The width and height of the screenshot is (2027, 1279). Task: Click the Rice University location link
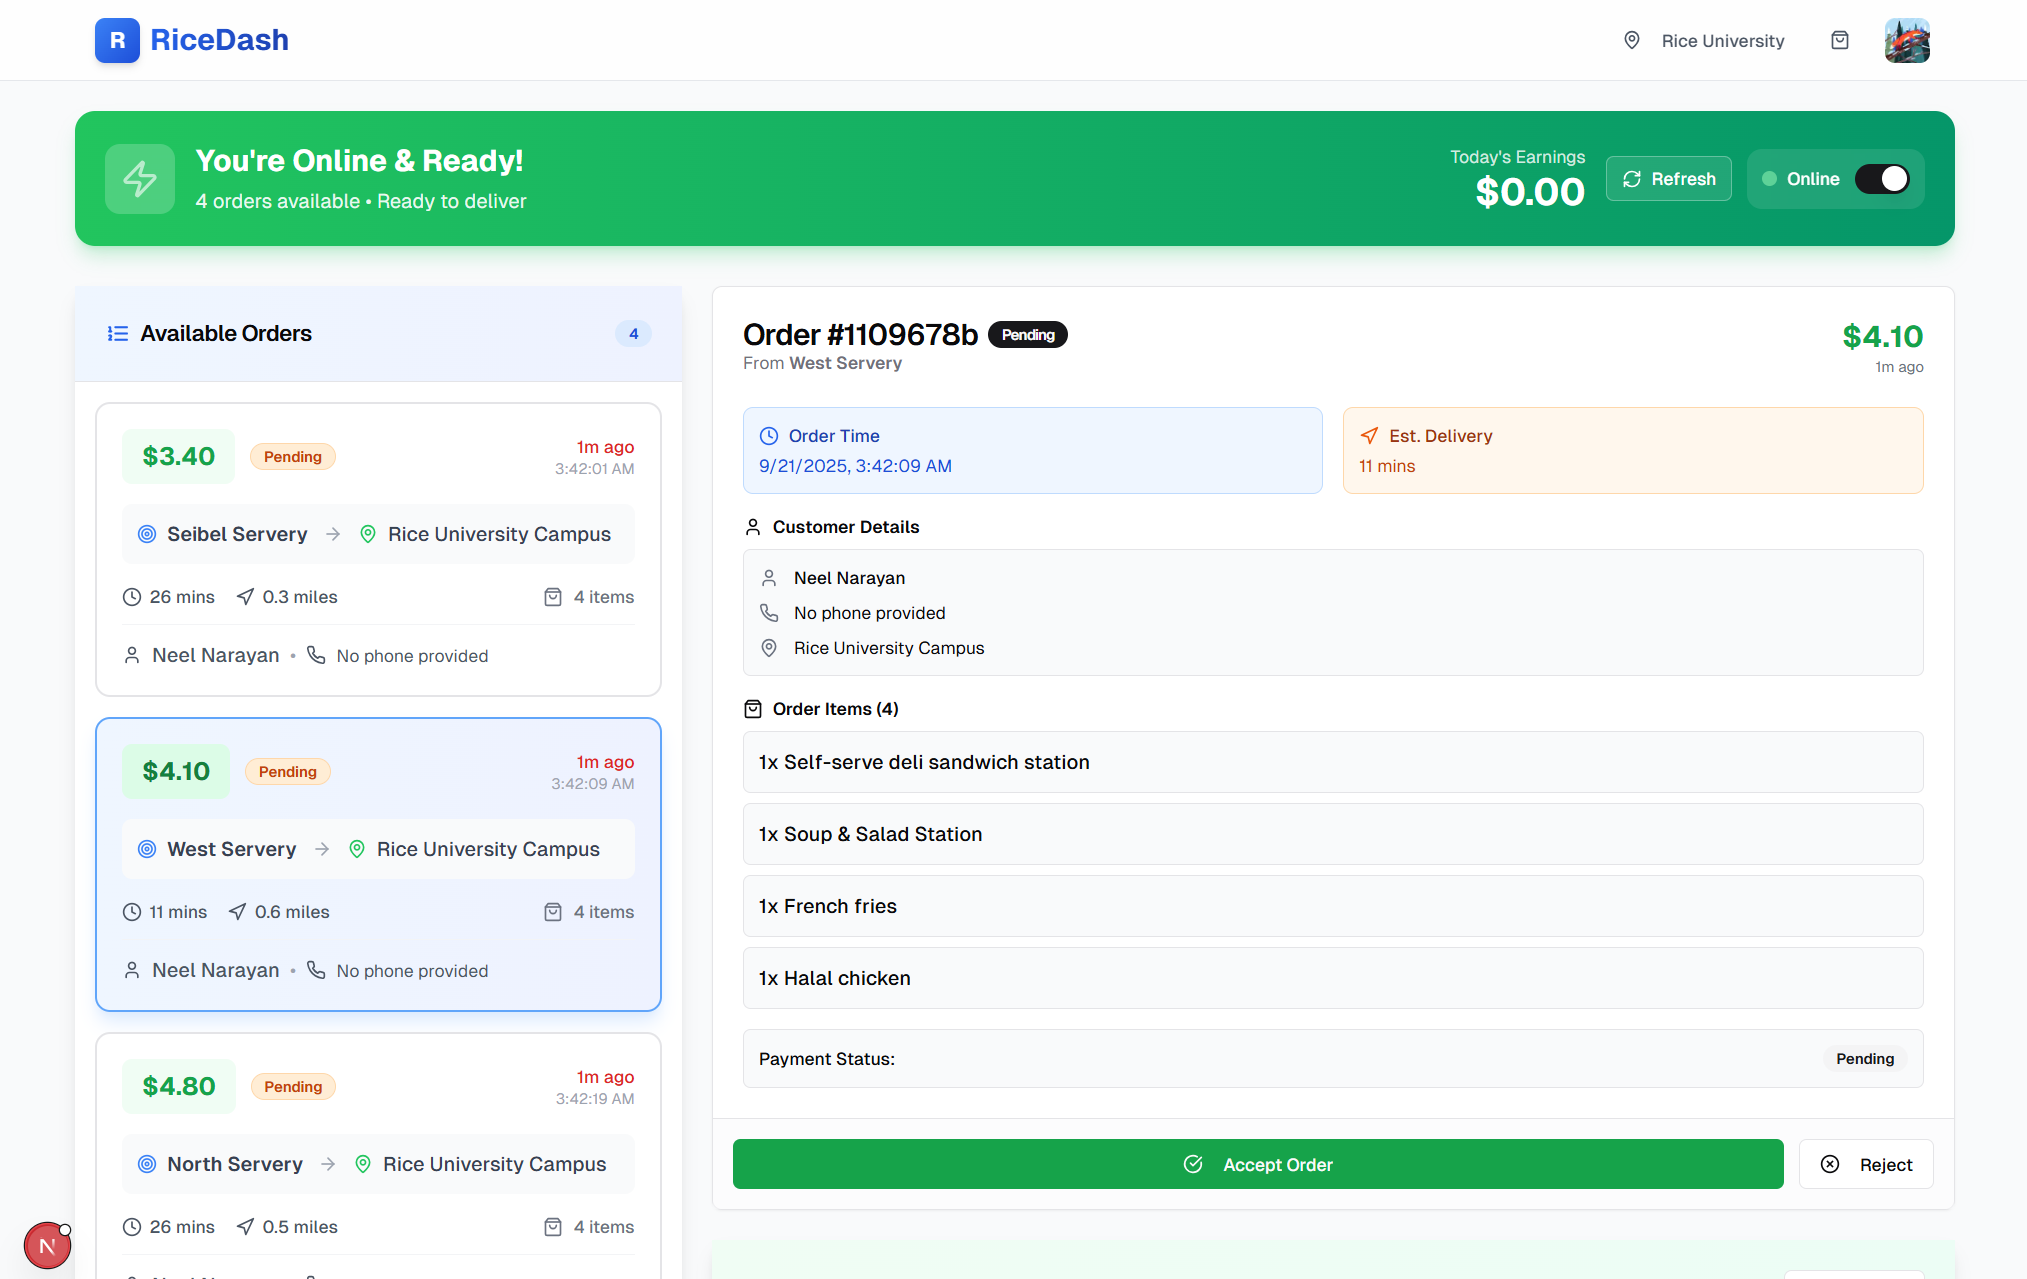point(1722,41)
